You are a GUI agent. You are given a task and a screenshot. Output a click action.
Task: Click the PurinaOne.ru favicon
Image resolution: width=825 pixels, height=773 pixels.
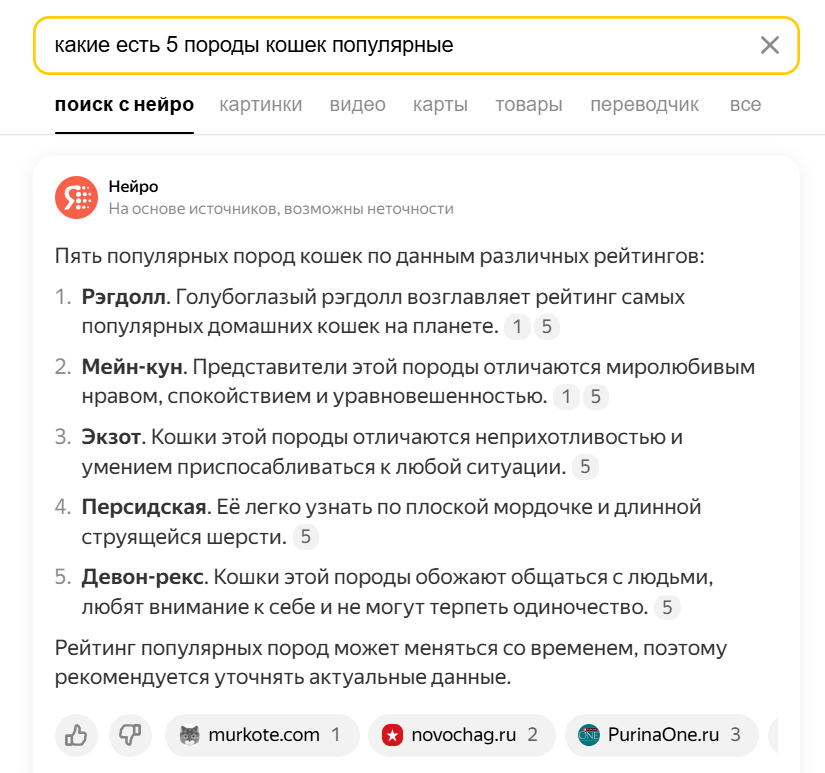588,736
